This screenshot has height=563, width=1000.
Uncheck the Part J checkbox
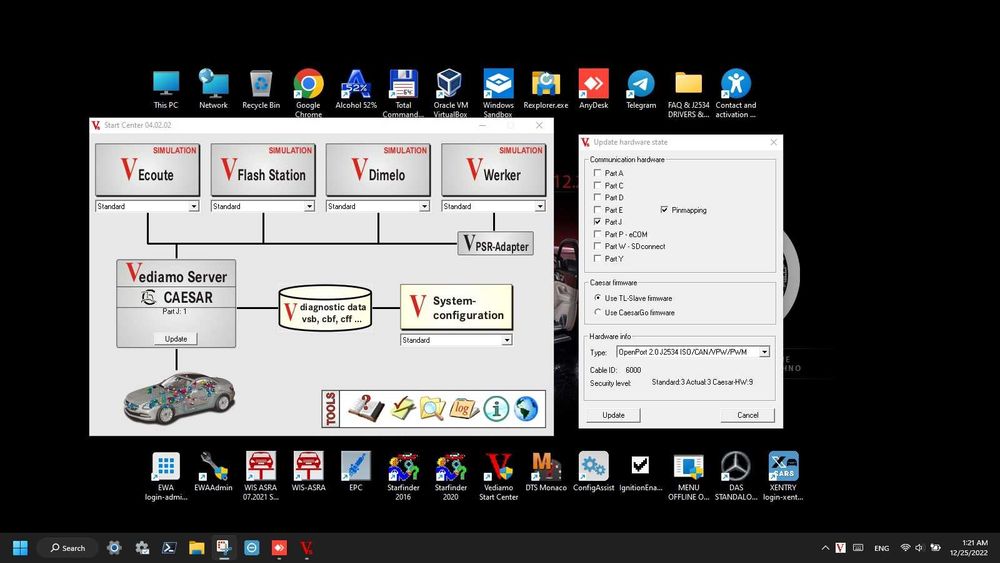click(x=598, y=221)
